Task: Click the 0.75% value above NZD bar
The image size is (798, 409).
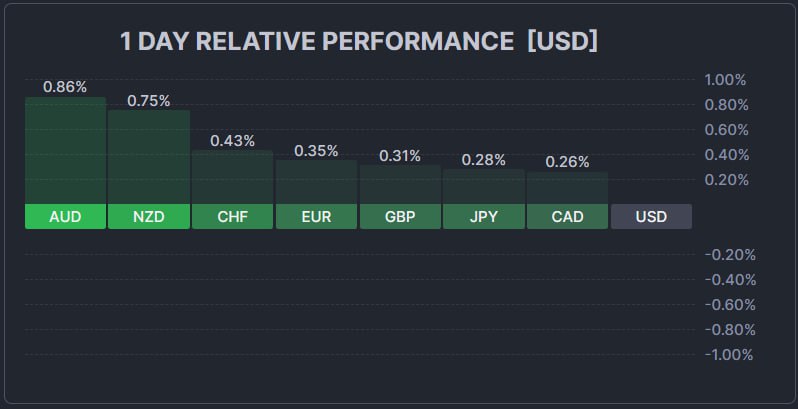Action: point(148,100)
